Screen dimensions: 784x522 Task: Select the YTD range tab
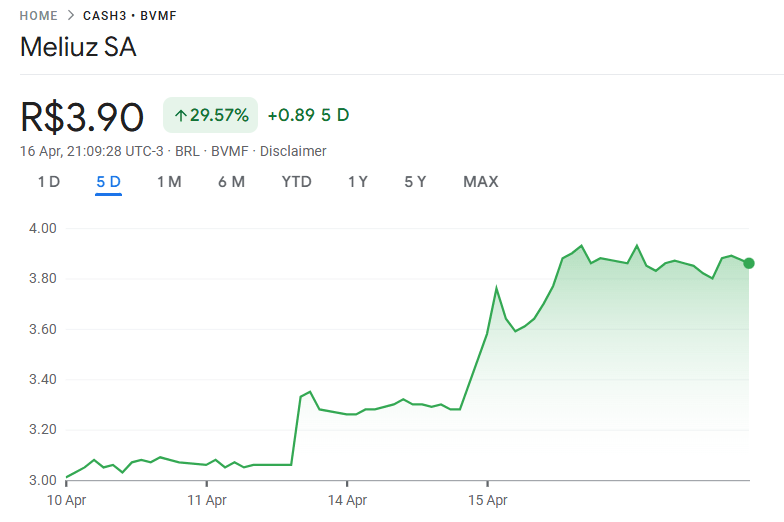[x=296, y=182]
